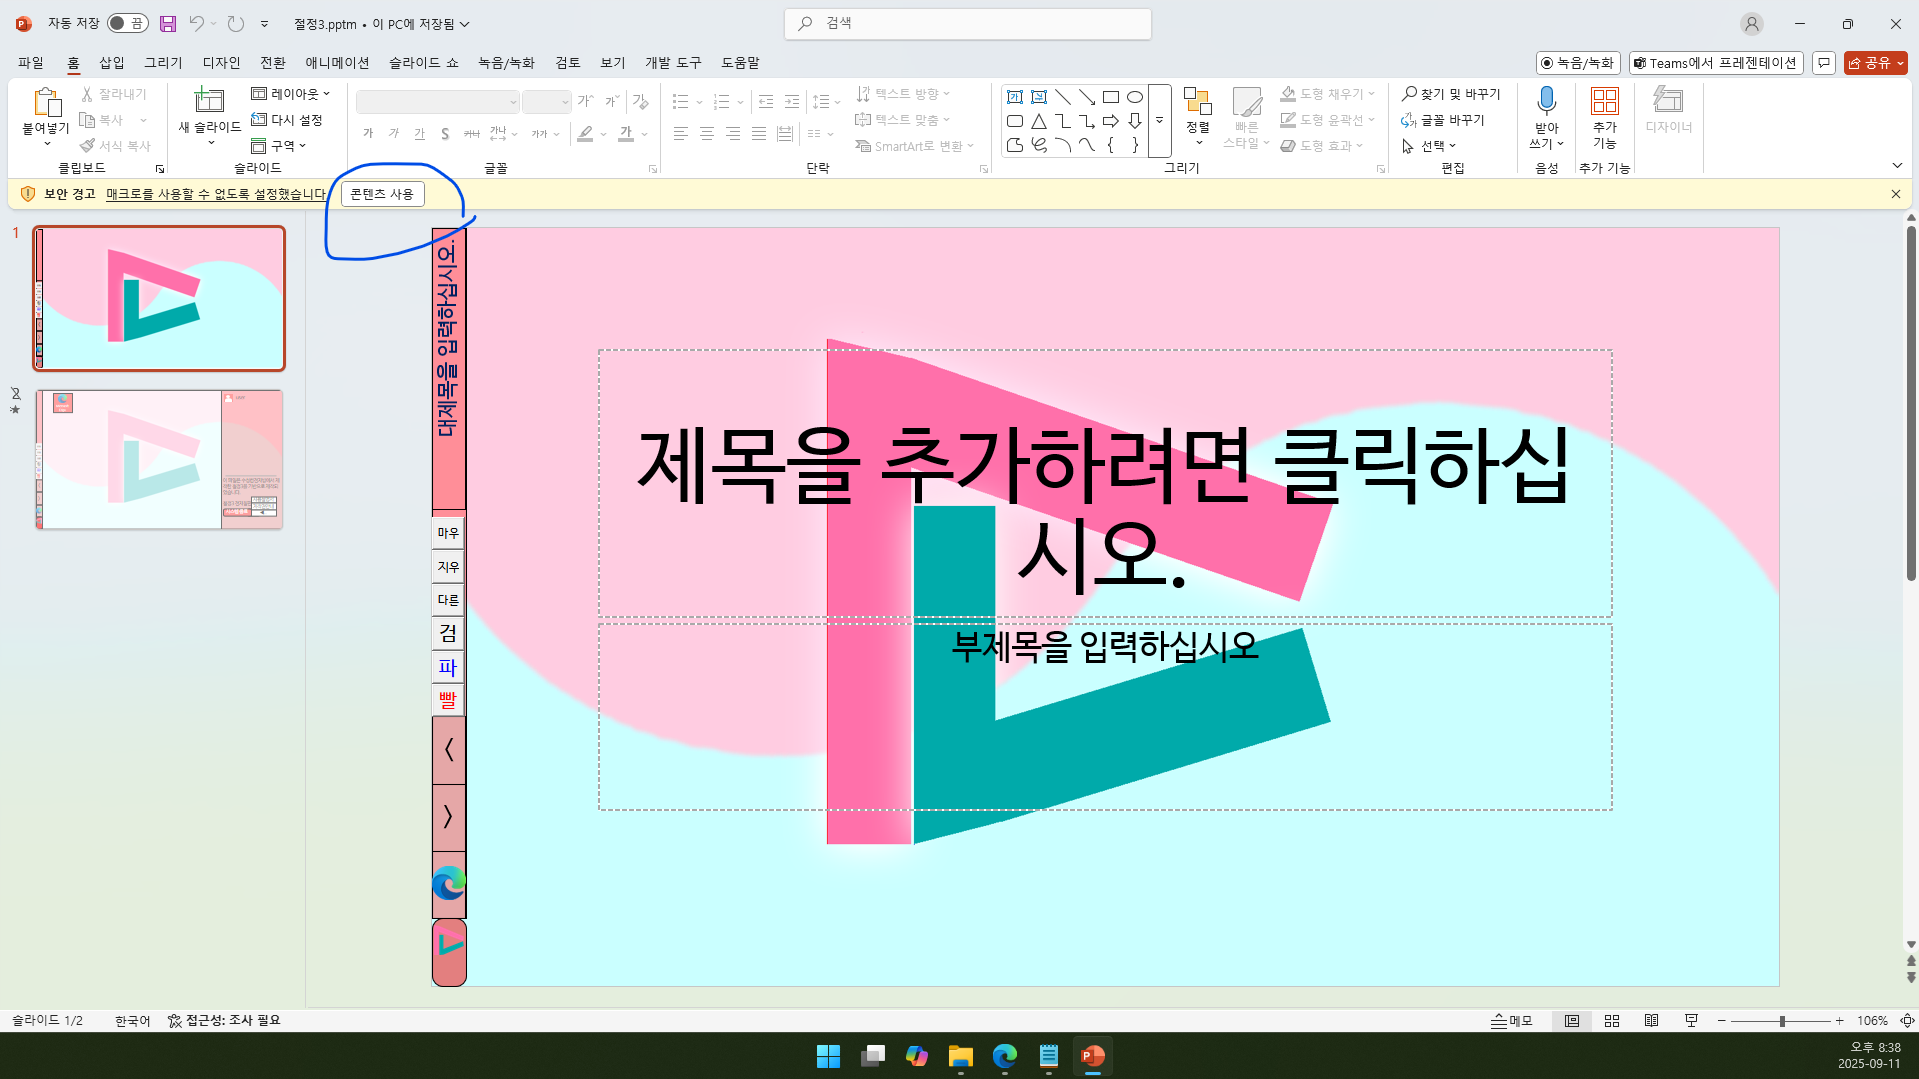Expand shapes gallery more arrow
The width and height of the screenshot is (1919, 1079).
1160,121
